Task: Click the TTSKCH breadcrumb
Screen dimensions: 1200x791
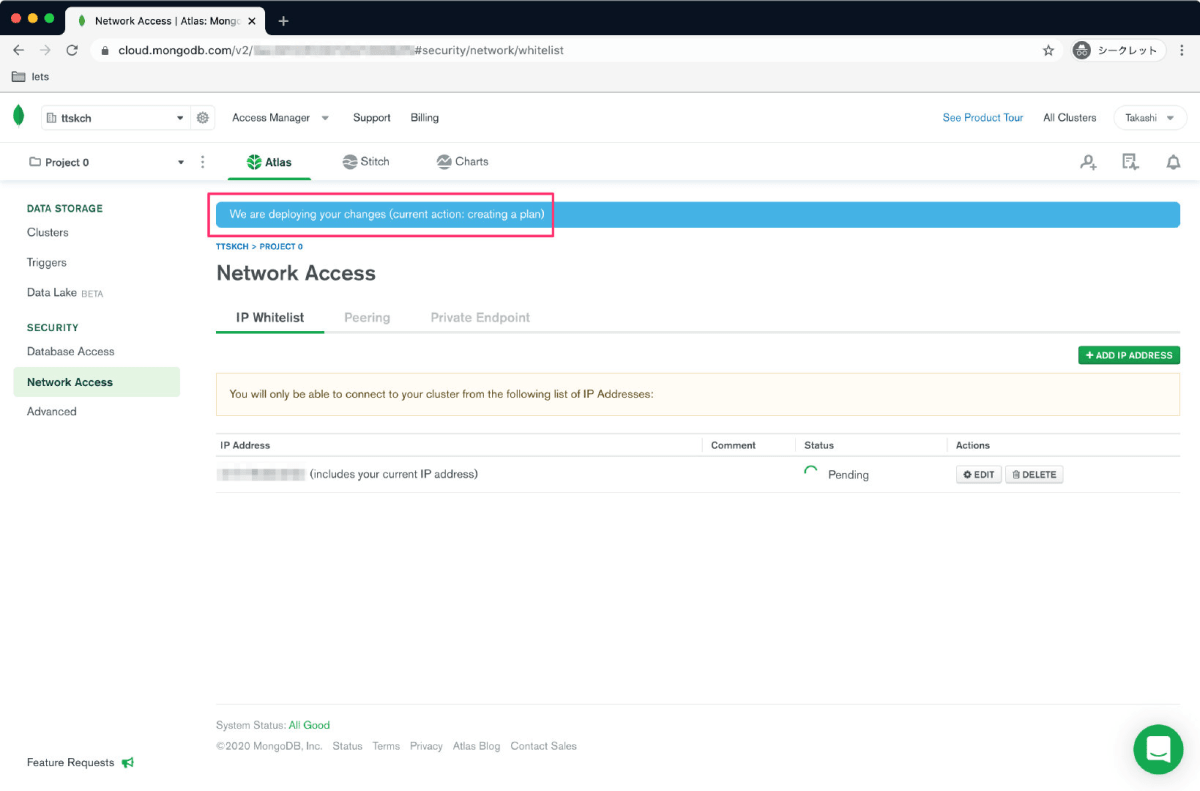Action: point(232,246)
